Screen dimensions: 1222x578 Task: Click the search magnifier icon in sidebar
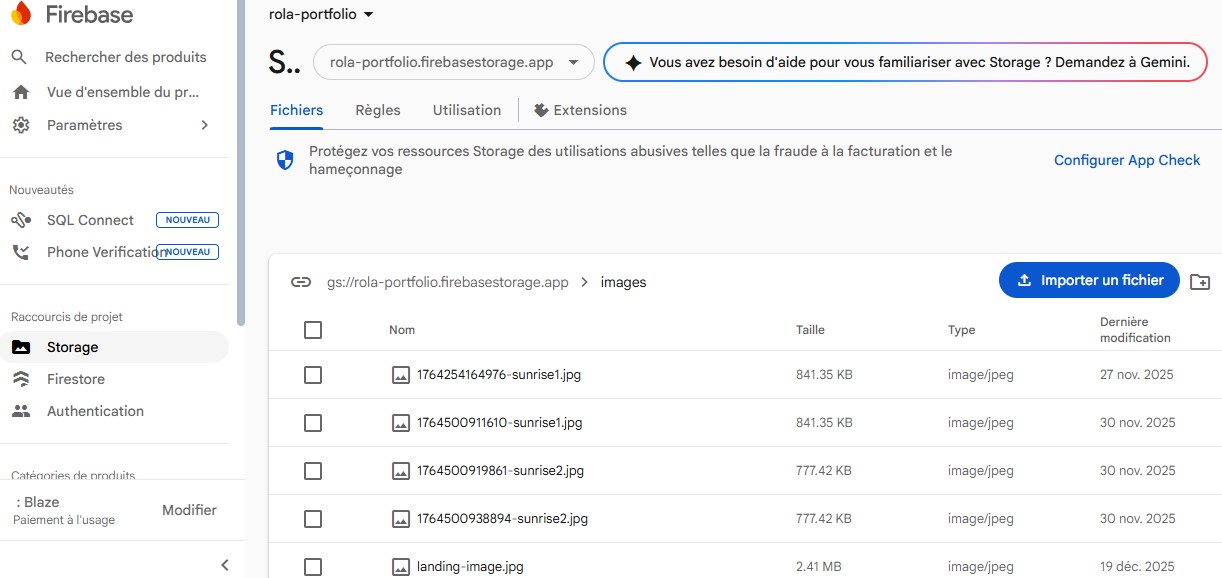click(x=19, y=57)
